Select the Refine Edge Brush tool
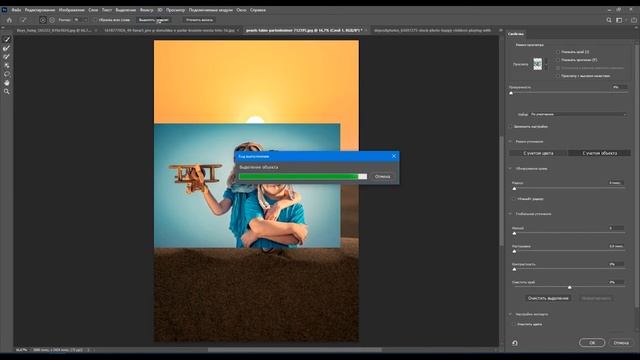Image resolution: width=640 pixels, height=360 pixels. coord(7,48)
